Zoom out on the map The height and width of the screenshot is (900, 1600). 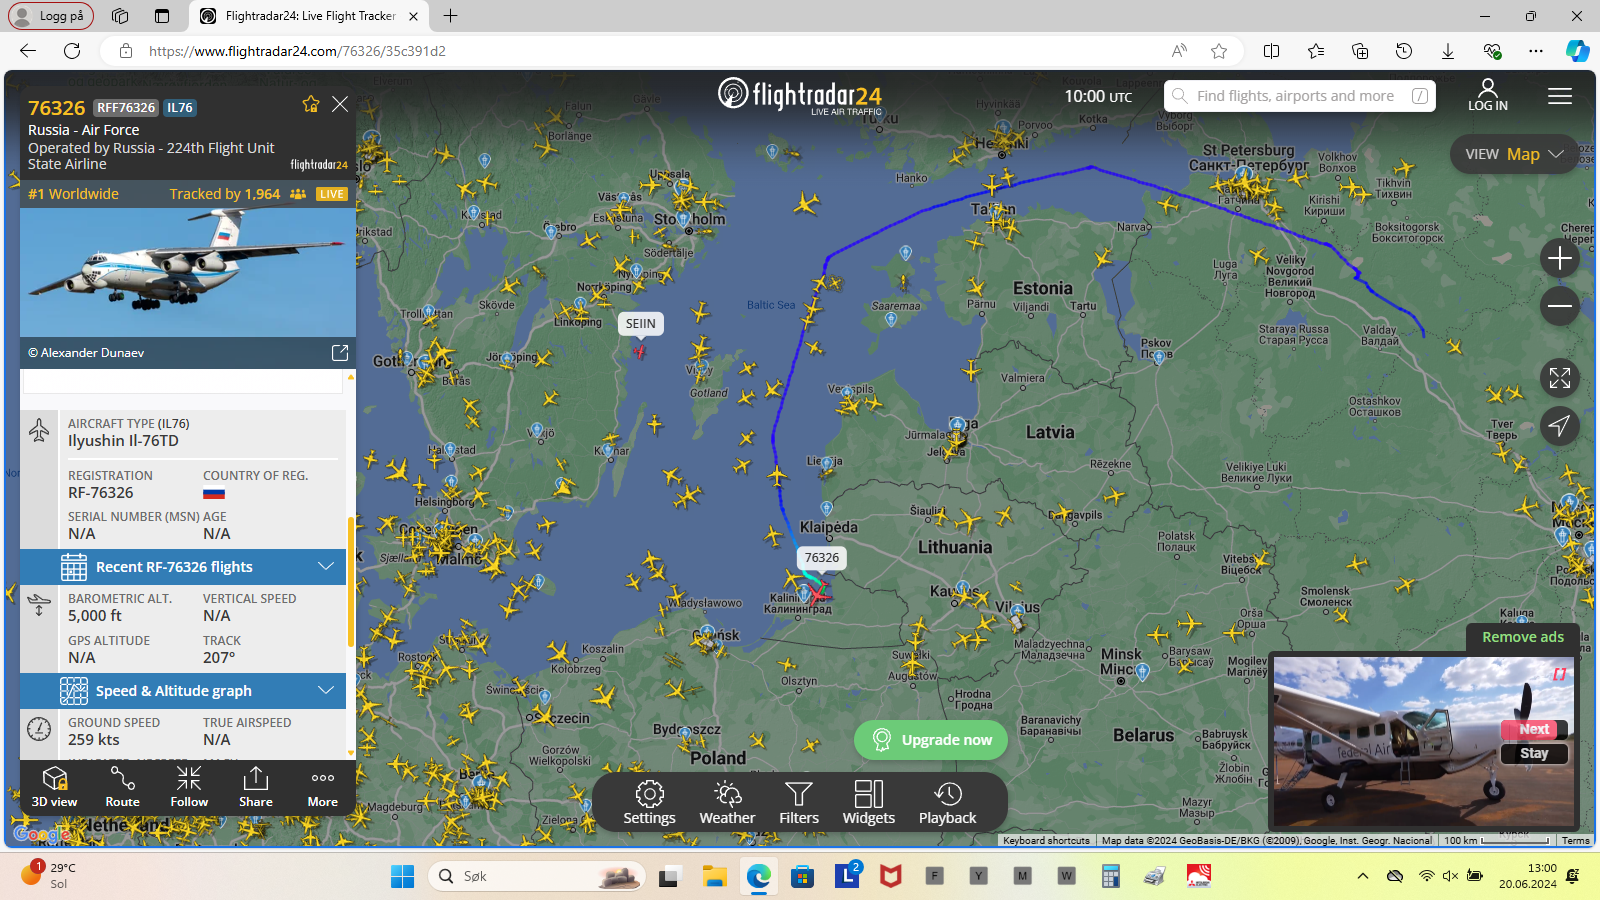1559,306
